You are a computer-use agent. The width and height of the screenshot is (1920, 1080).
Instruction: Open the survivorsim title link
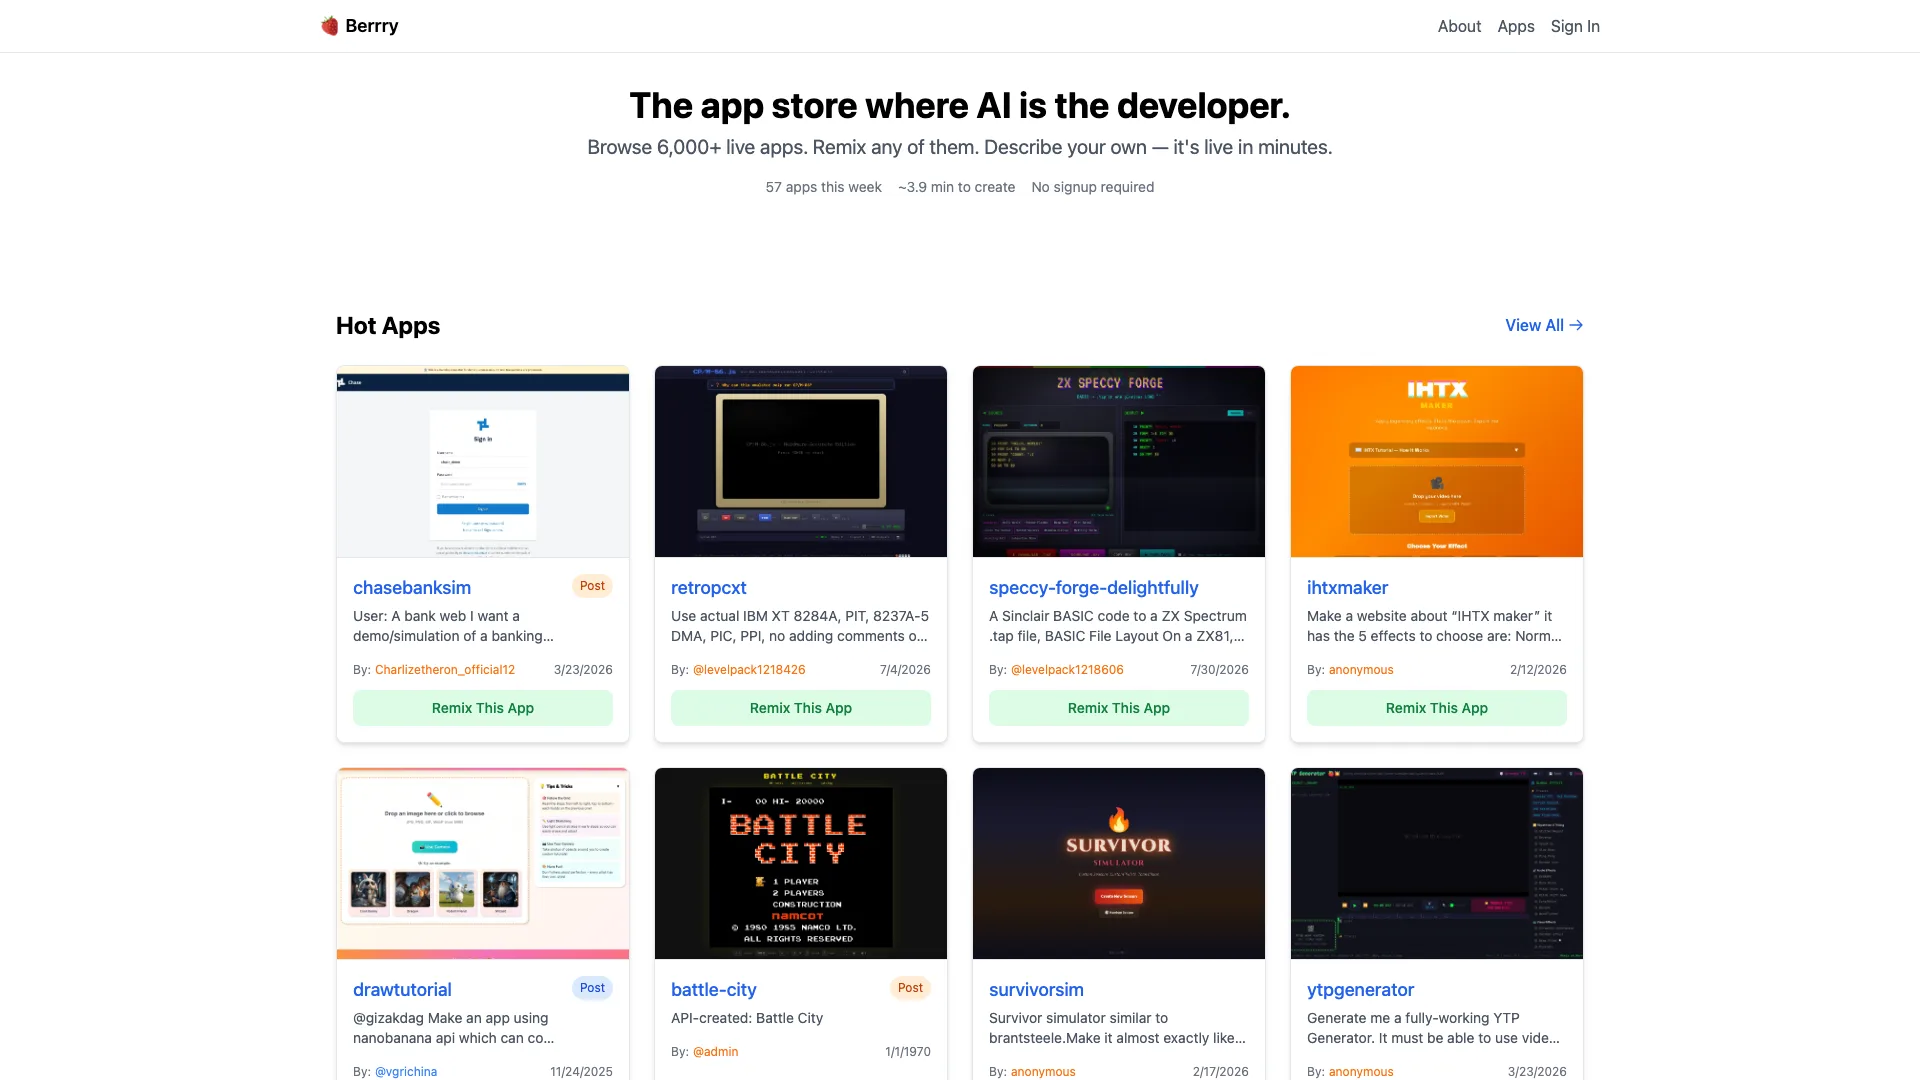[x=1036, y=990]
